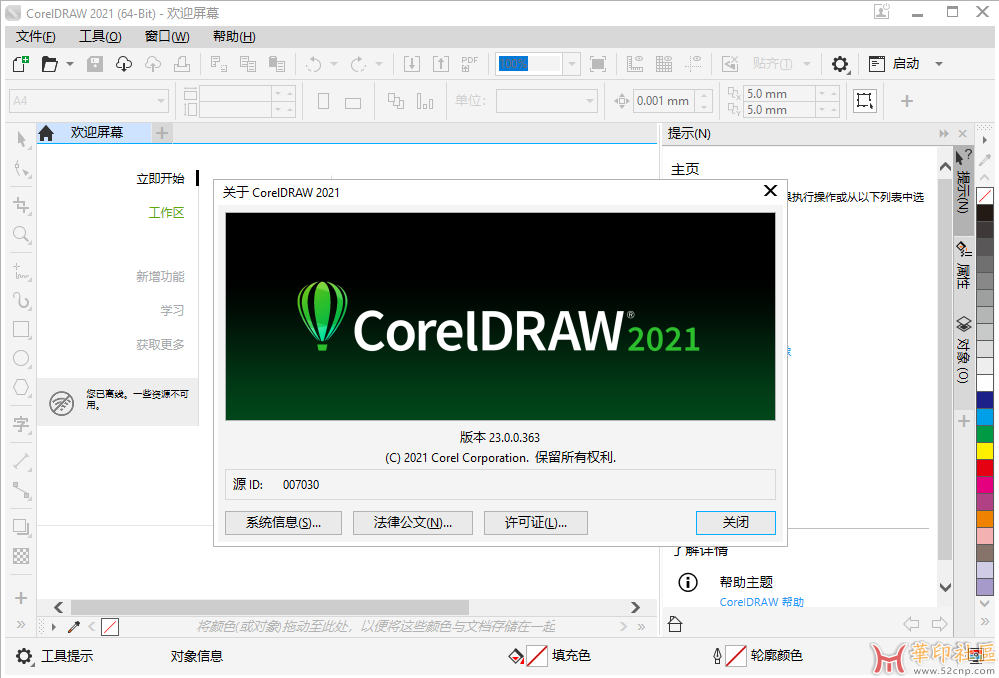Open the 文件(F) menu
The height and width of the screenshot is (678, 999).
click(x=36, y=36)
